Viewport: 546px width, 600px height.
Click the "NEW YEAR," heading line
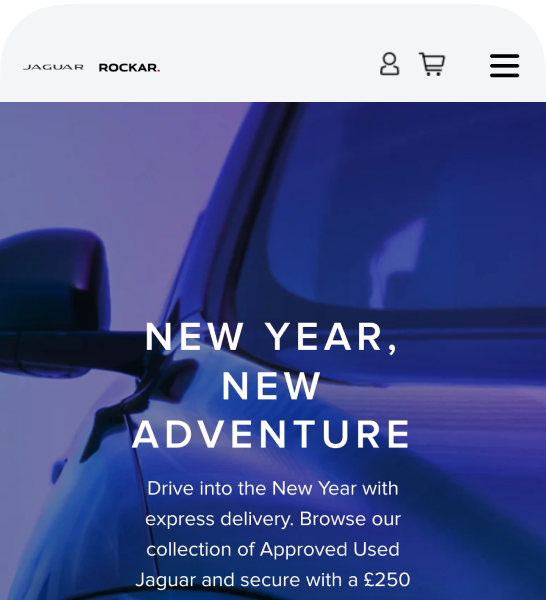tap(272, 337)
